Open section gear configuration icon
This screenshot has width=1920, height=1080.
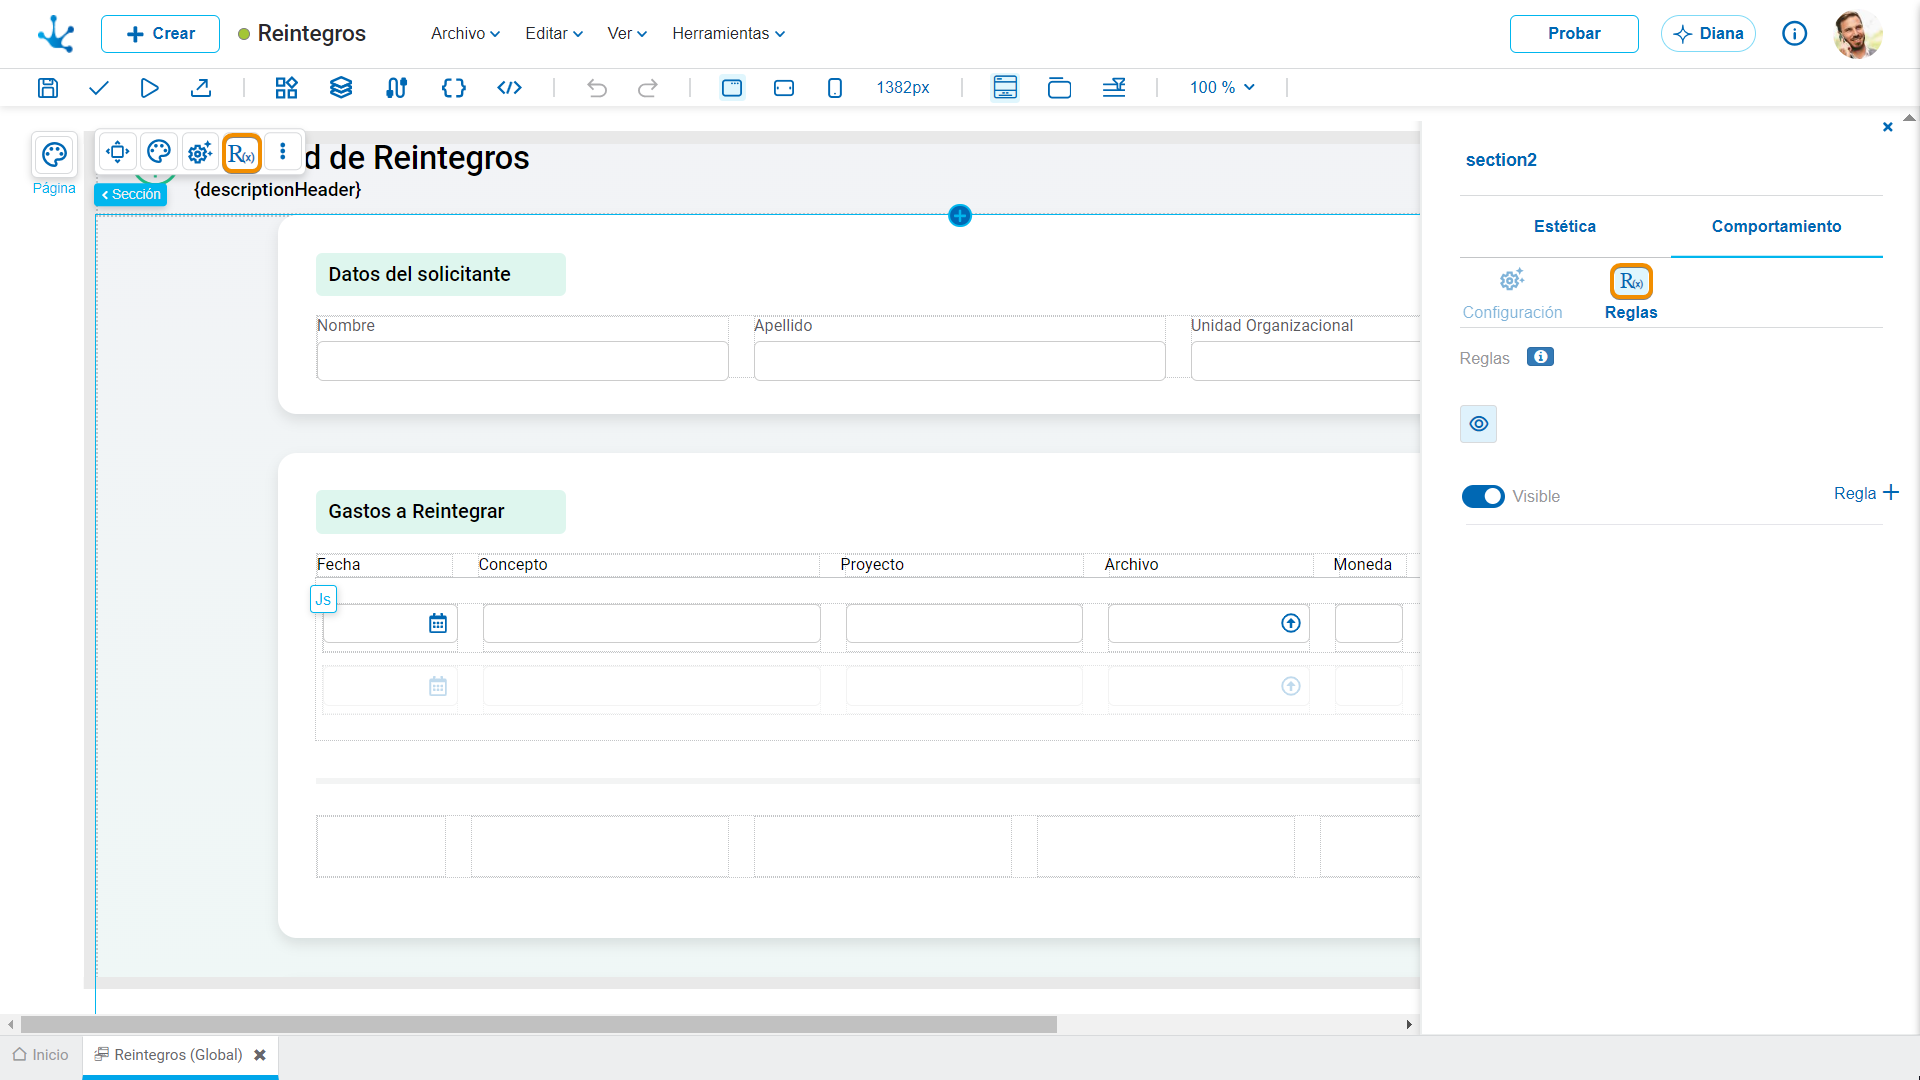[x=200, y=152]
